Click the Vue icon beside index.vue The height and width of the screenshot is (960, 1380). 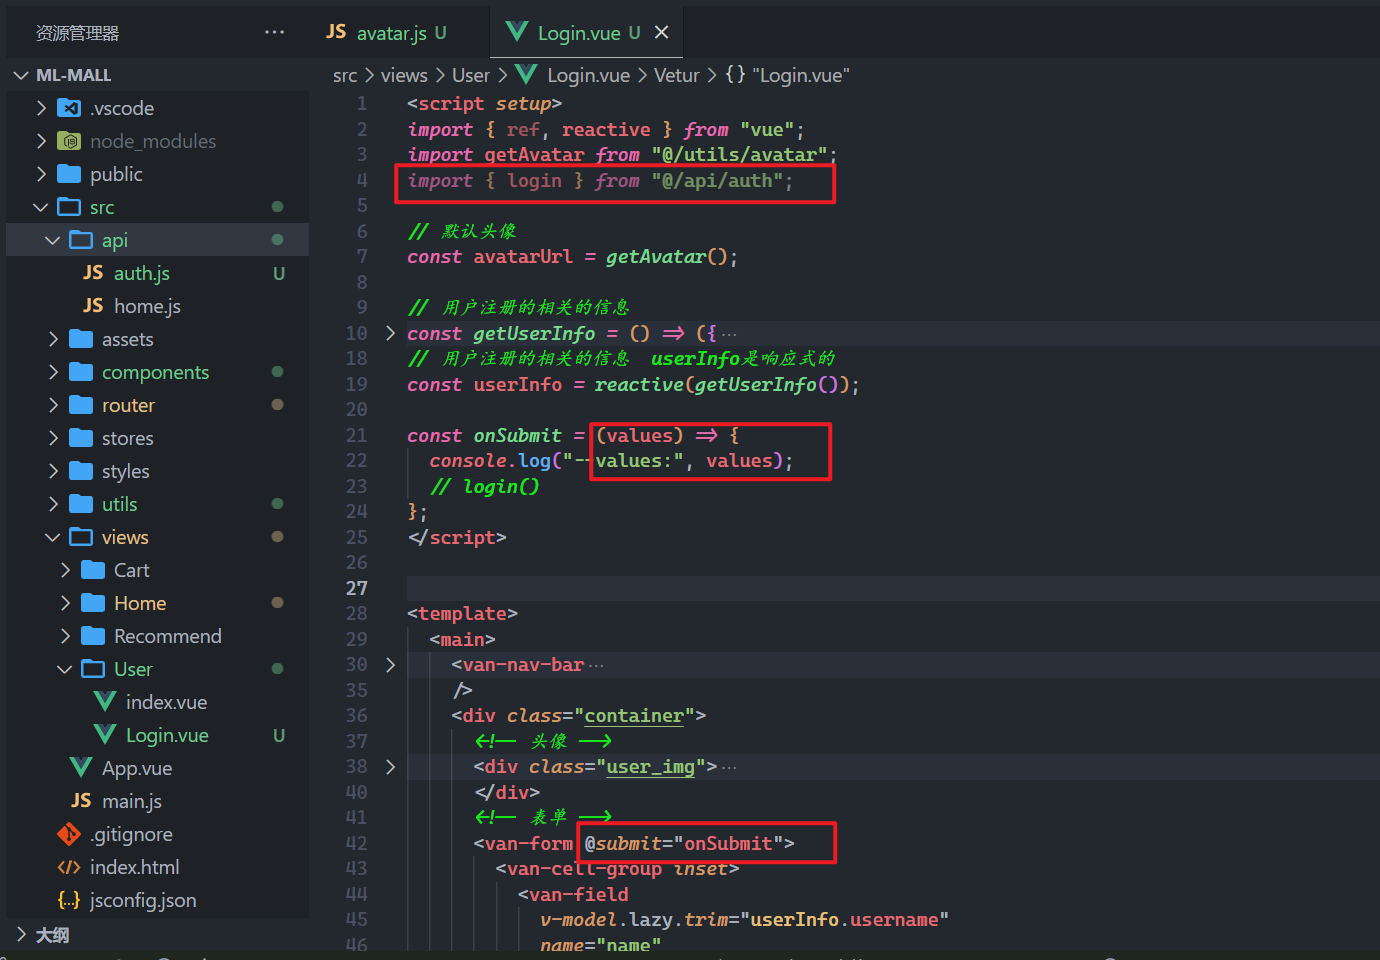(x=105, y=702)
